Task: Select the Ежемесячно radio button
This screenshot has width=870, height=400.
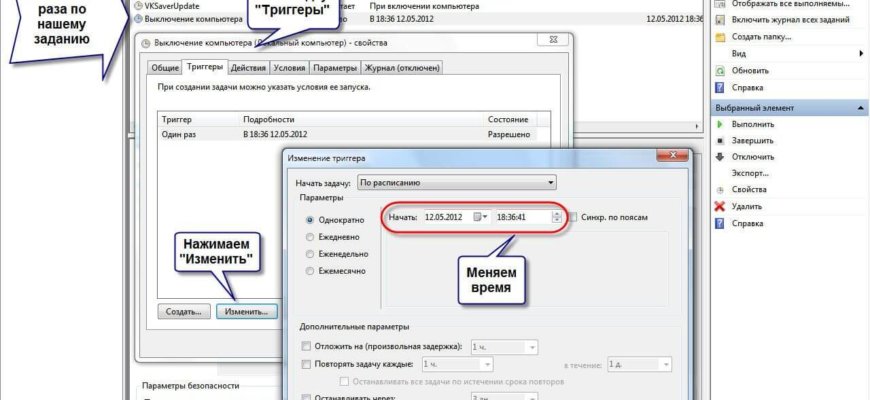Action: point(310,271)
